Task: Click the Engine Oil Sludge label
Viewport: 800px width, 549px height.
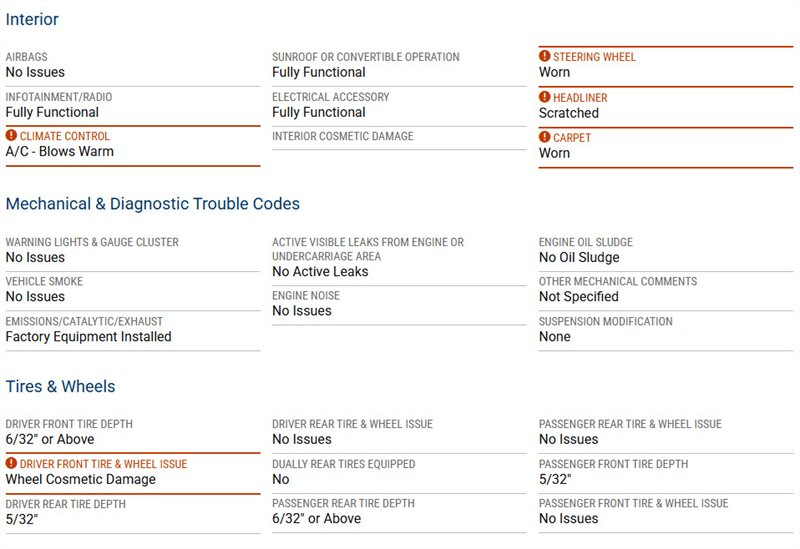Action: tap(586, 242)
